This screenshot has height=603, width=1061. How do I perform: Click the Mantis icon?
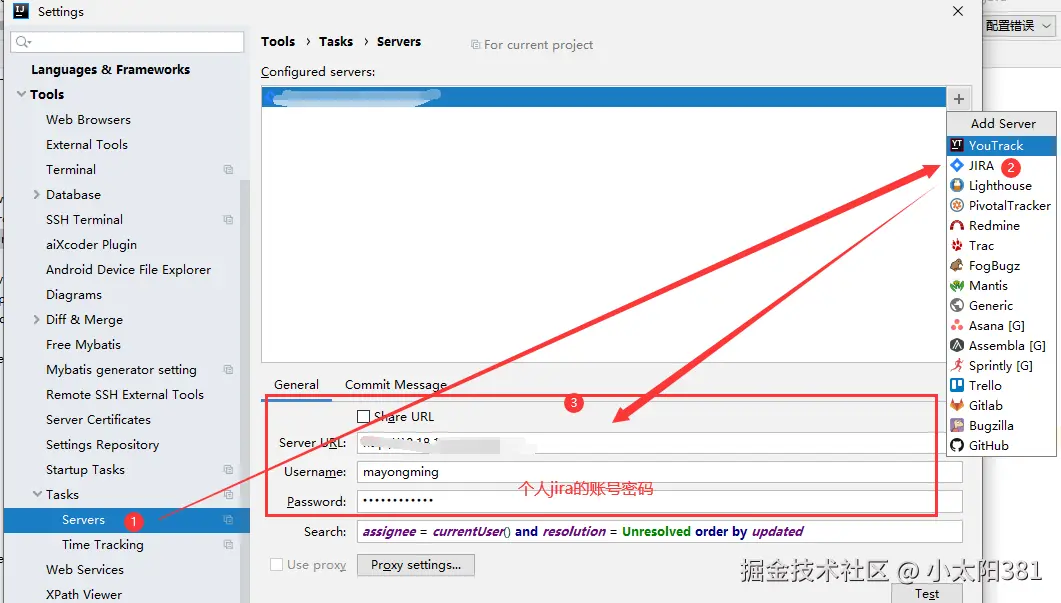pos(957,285)
